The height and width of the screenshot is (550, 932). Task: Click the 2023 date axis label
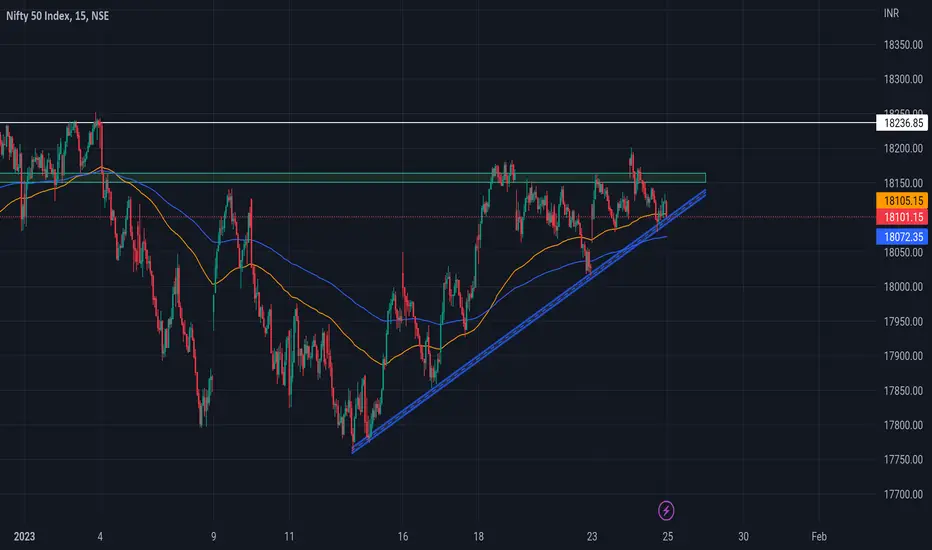24,536
